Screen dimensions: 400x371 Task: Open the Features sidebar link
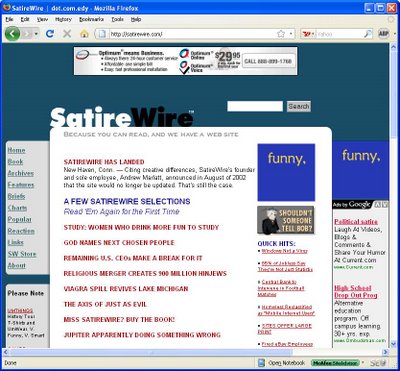(21, 185)
